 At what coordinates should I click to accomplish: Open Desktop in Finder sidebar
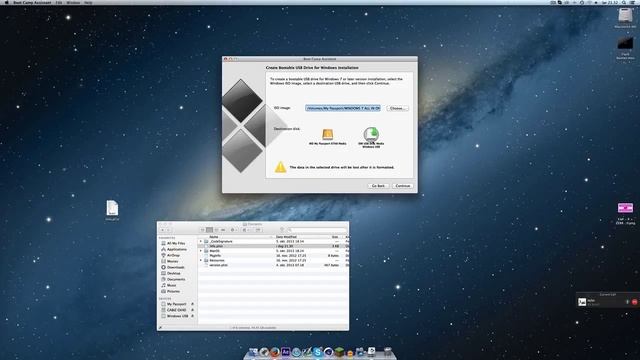173,273
